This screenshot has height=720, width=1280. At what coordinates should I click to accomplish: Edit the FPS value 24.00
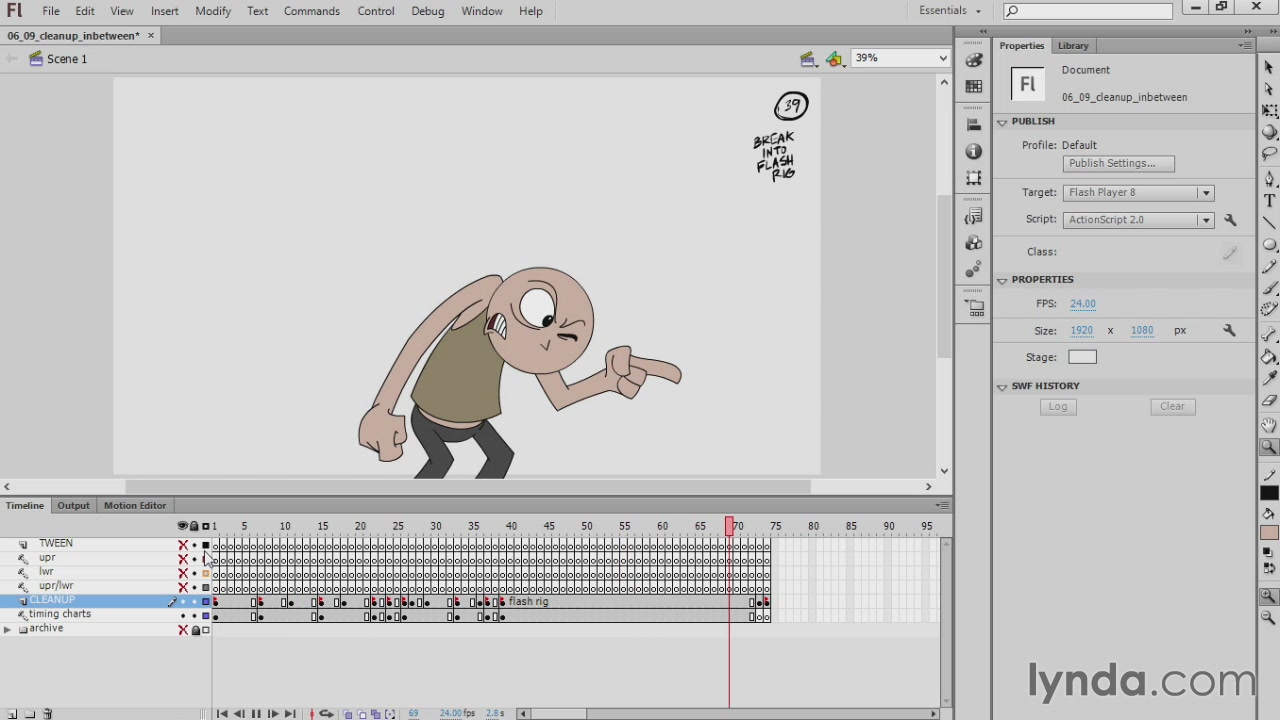point(1082,304)
